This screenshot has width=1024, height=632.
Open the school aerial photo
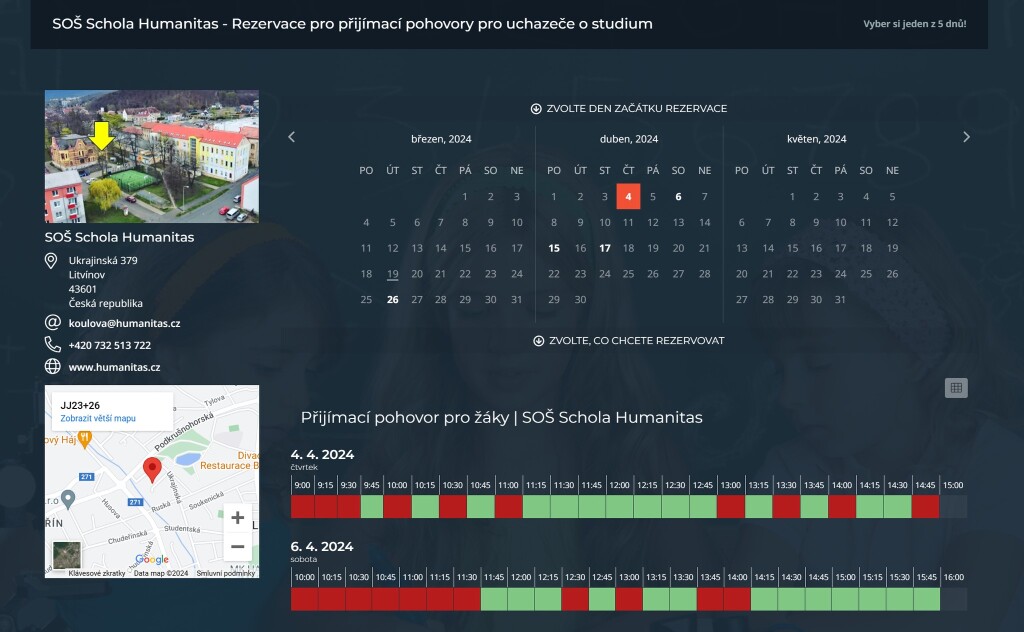pos(152,157)
